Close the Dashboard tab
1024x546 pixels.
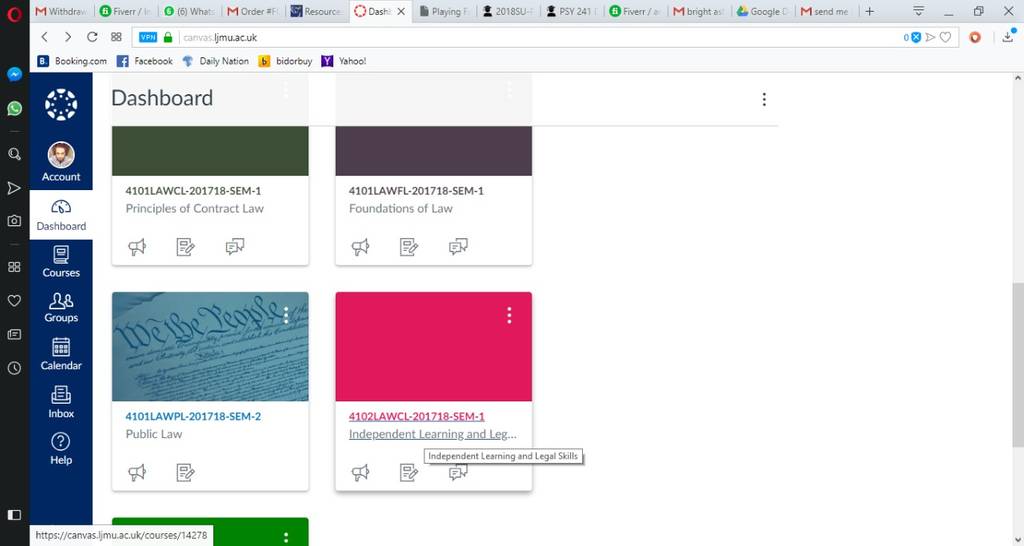pos(401,11)
